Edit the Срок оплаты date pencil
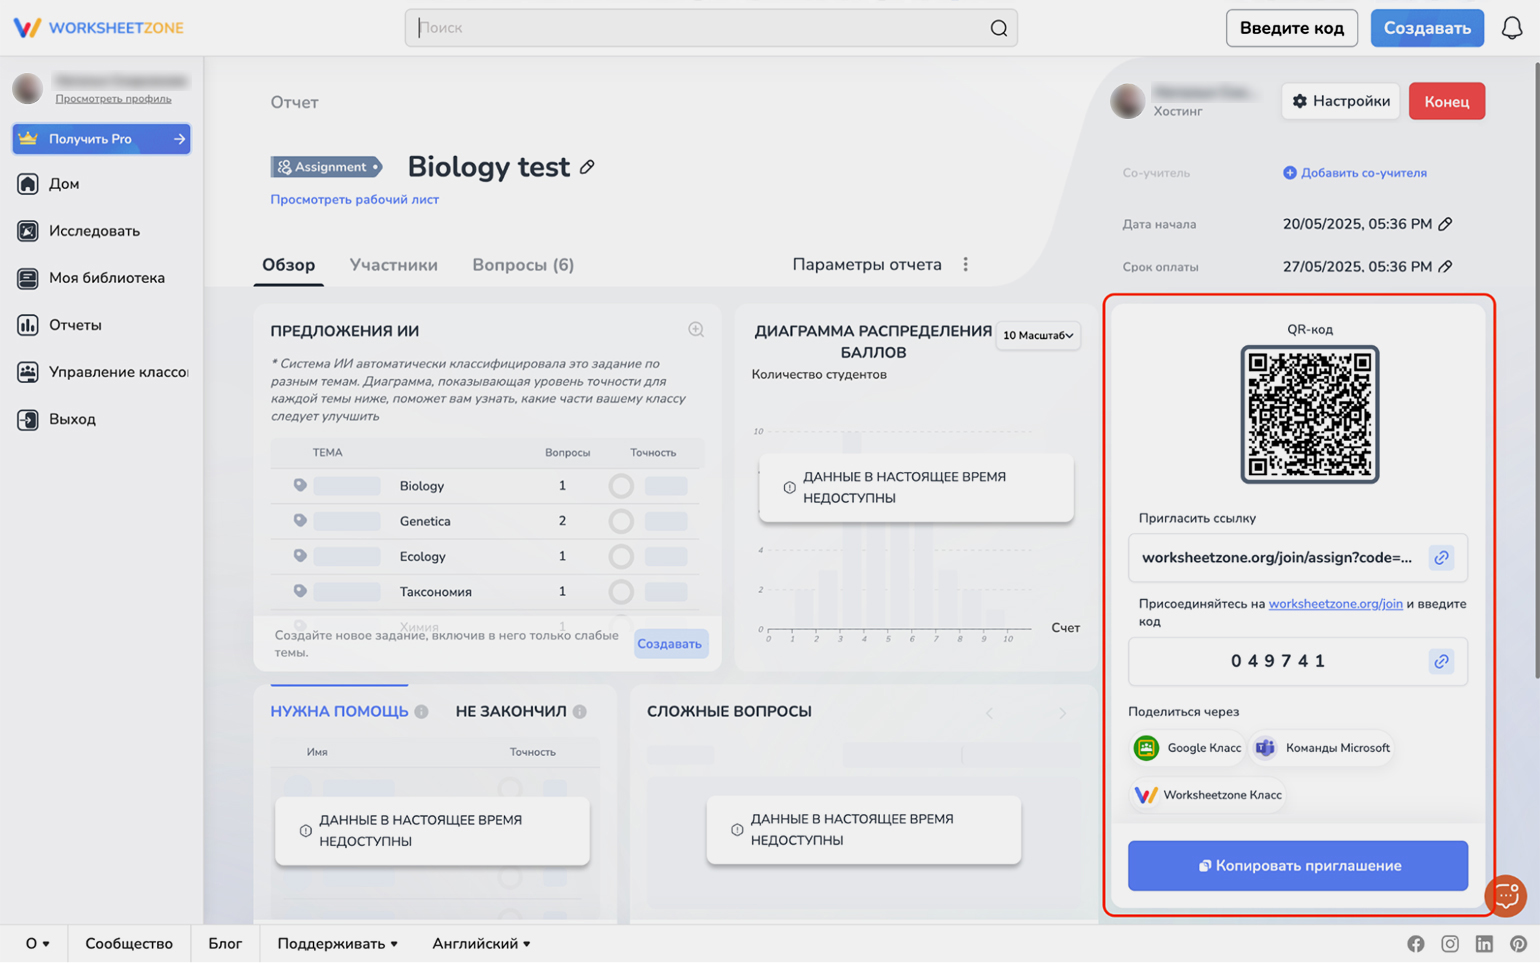1540x963 pixels. click(1445, 267)
